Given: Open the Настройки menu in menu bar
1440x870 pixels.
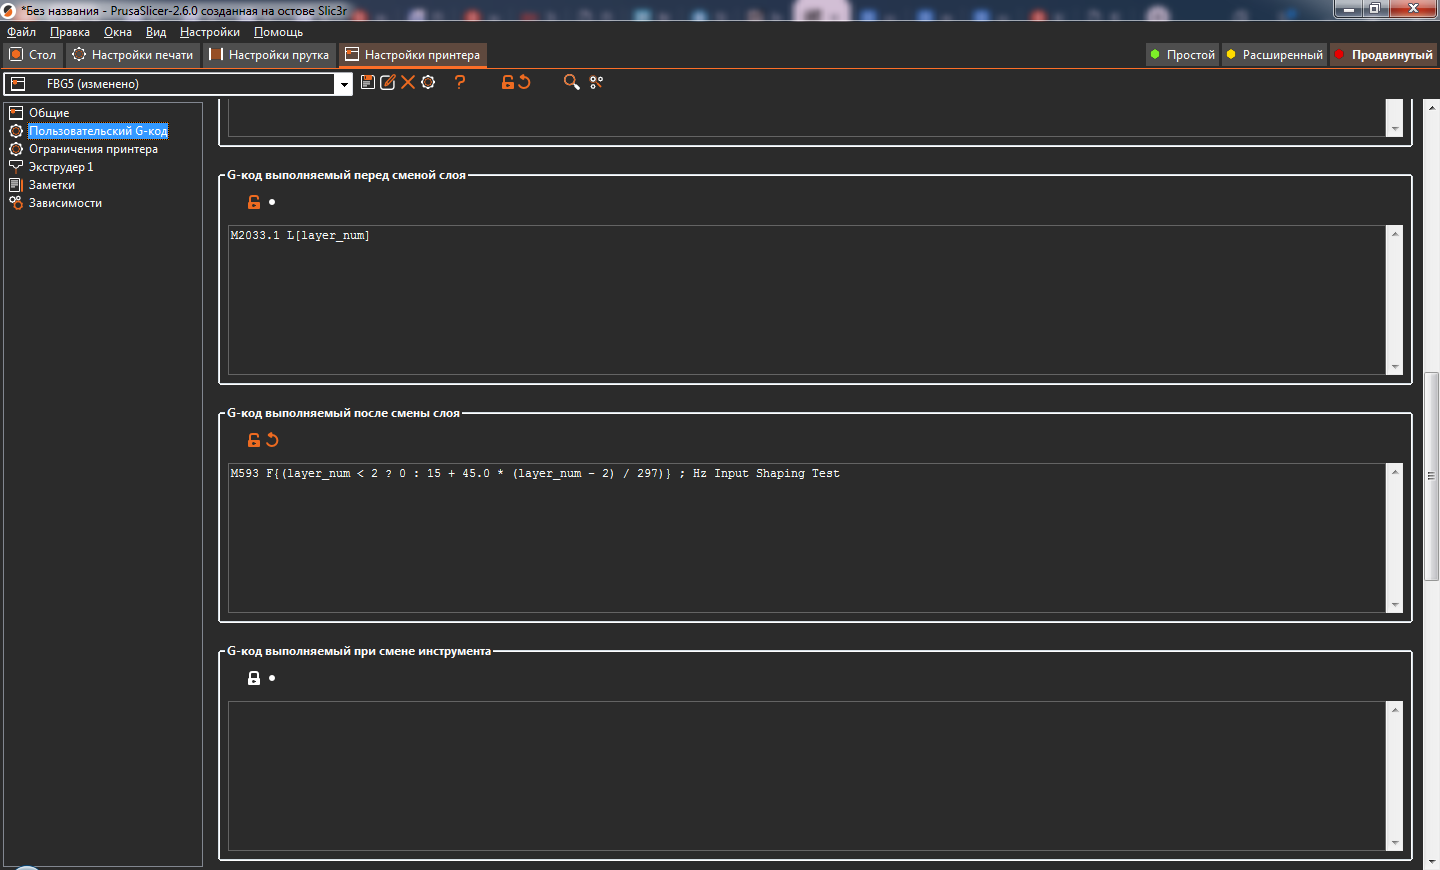Looking at the screenshot, I should 210,32.
